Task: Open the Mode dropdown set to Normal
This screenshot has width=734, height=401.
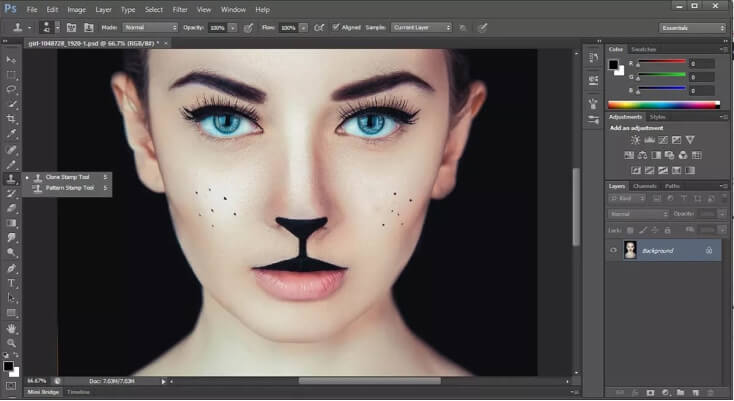Action: click(x=148, y=27)
